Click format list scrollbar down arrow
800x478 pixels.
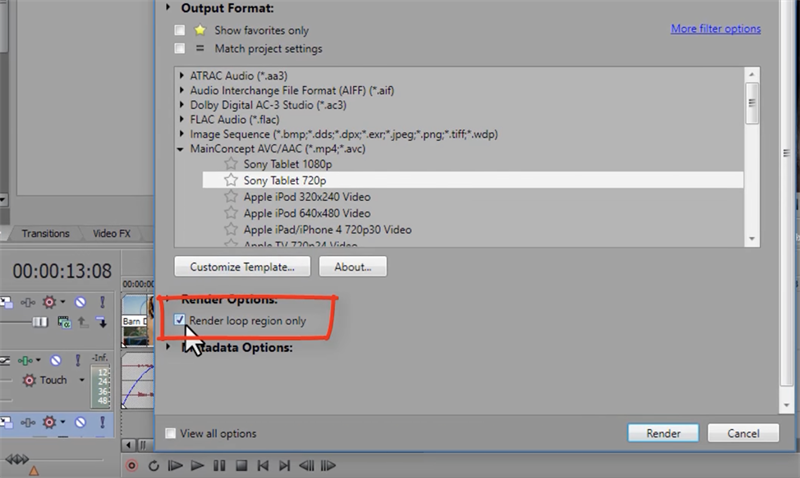pyautogui.click(x=752, y=239)
